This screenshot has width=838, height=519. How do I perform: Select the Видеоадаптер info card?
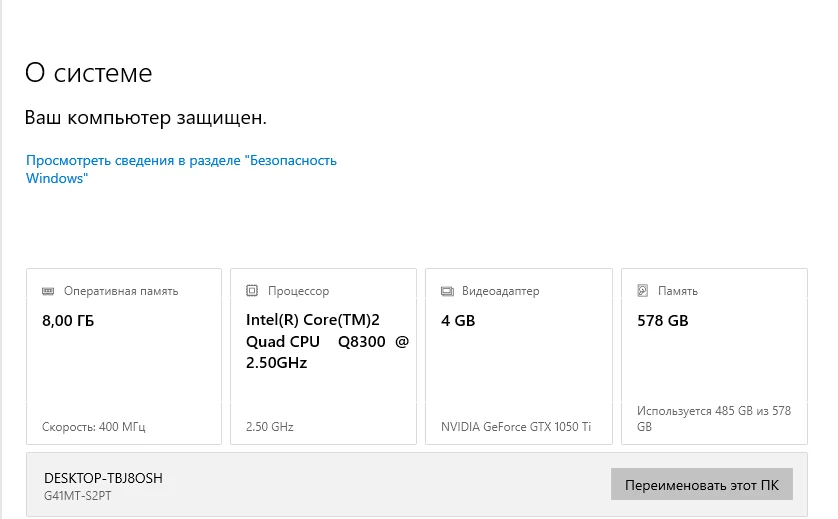[x=519, y=357]
